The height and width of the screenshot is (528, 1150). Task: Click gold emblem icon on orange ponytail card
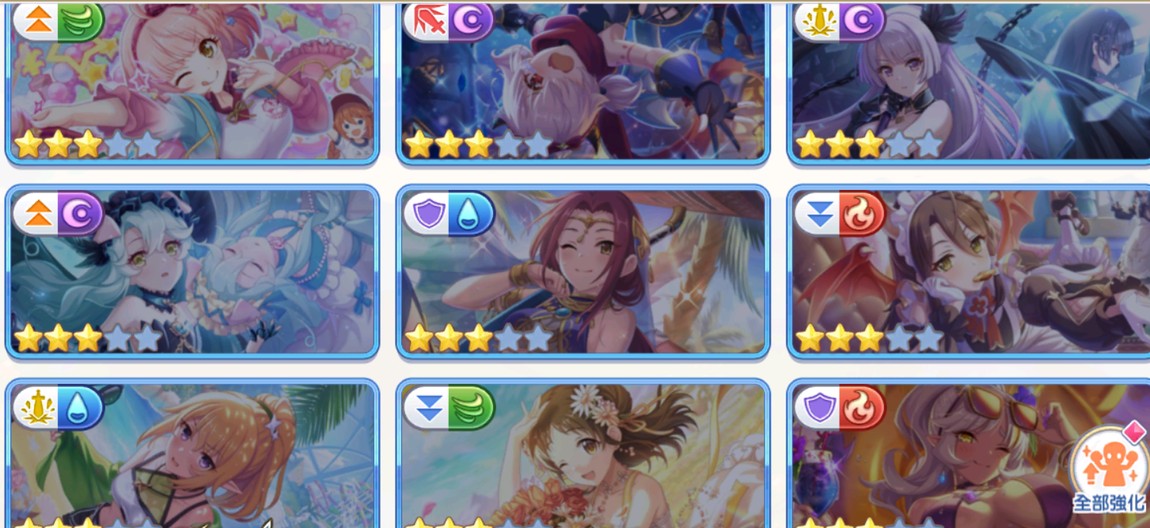(37, 408)
